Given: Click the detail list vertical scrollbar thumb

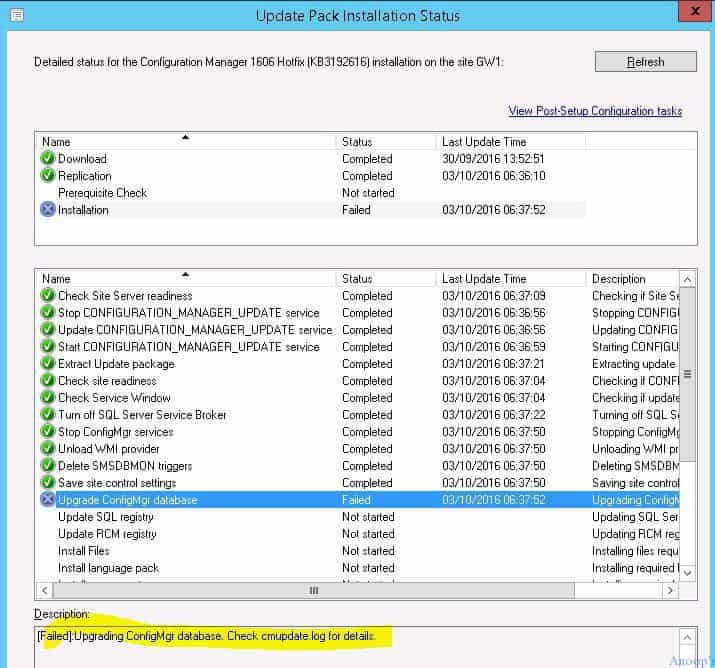Looking at the screenshot, I should tap(688, 374).
